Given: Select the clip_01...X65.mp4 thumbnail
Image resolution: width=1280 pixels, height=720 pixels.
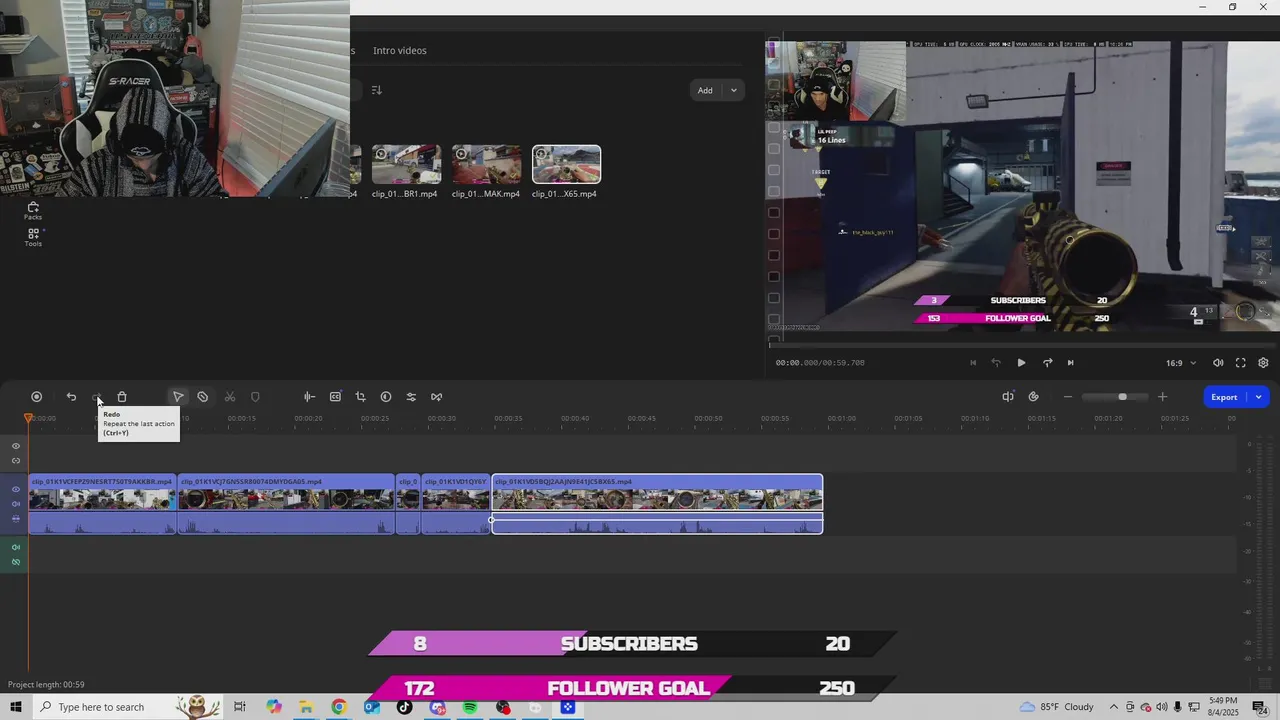Looking at the screenshot, I should tap(566, 165).
